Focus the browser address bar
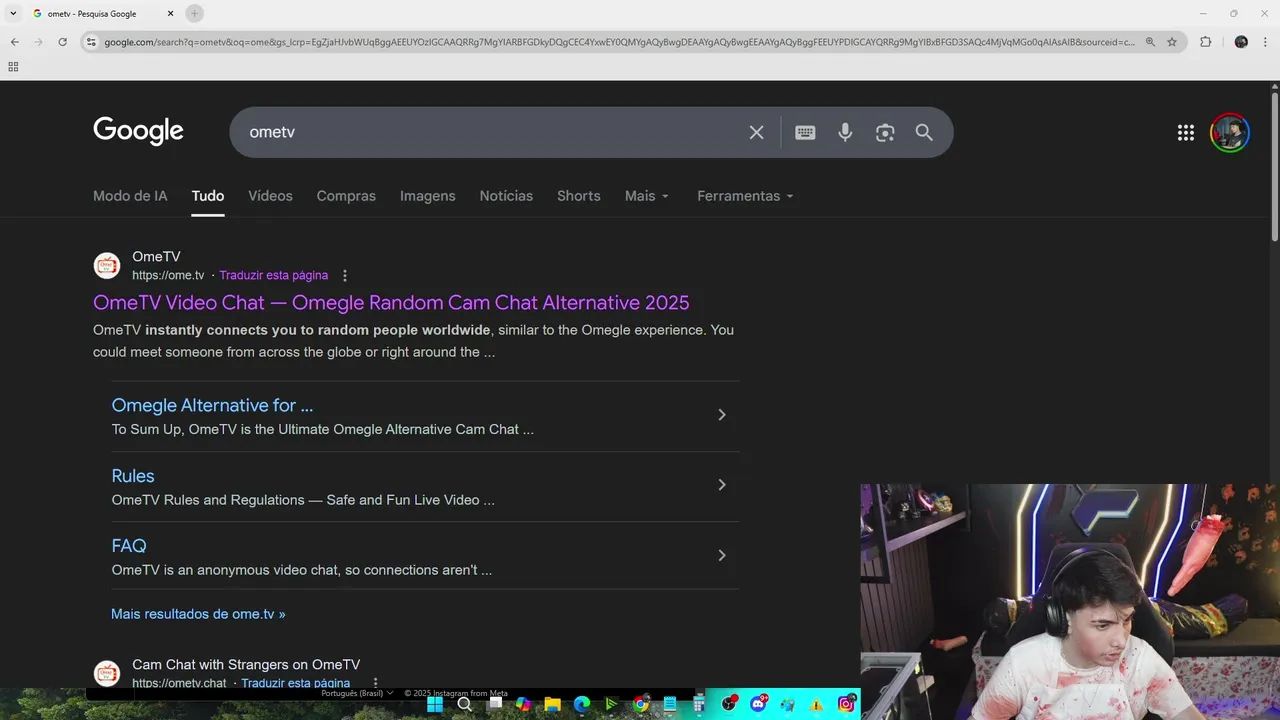The width and height of the screenshot is (1280, 720). (620, 42)
